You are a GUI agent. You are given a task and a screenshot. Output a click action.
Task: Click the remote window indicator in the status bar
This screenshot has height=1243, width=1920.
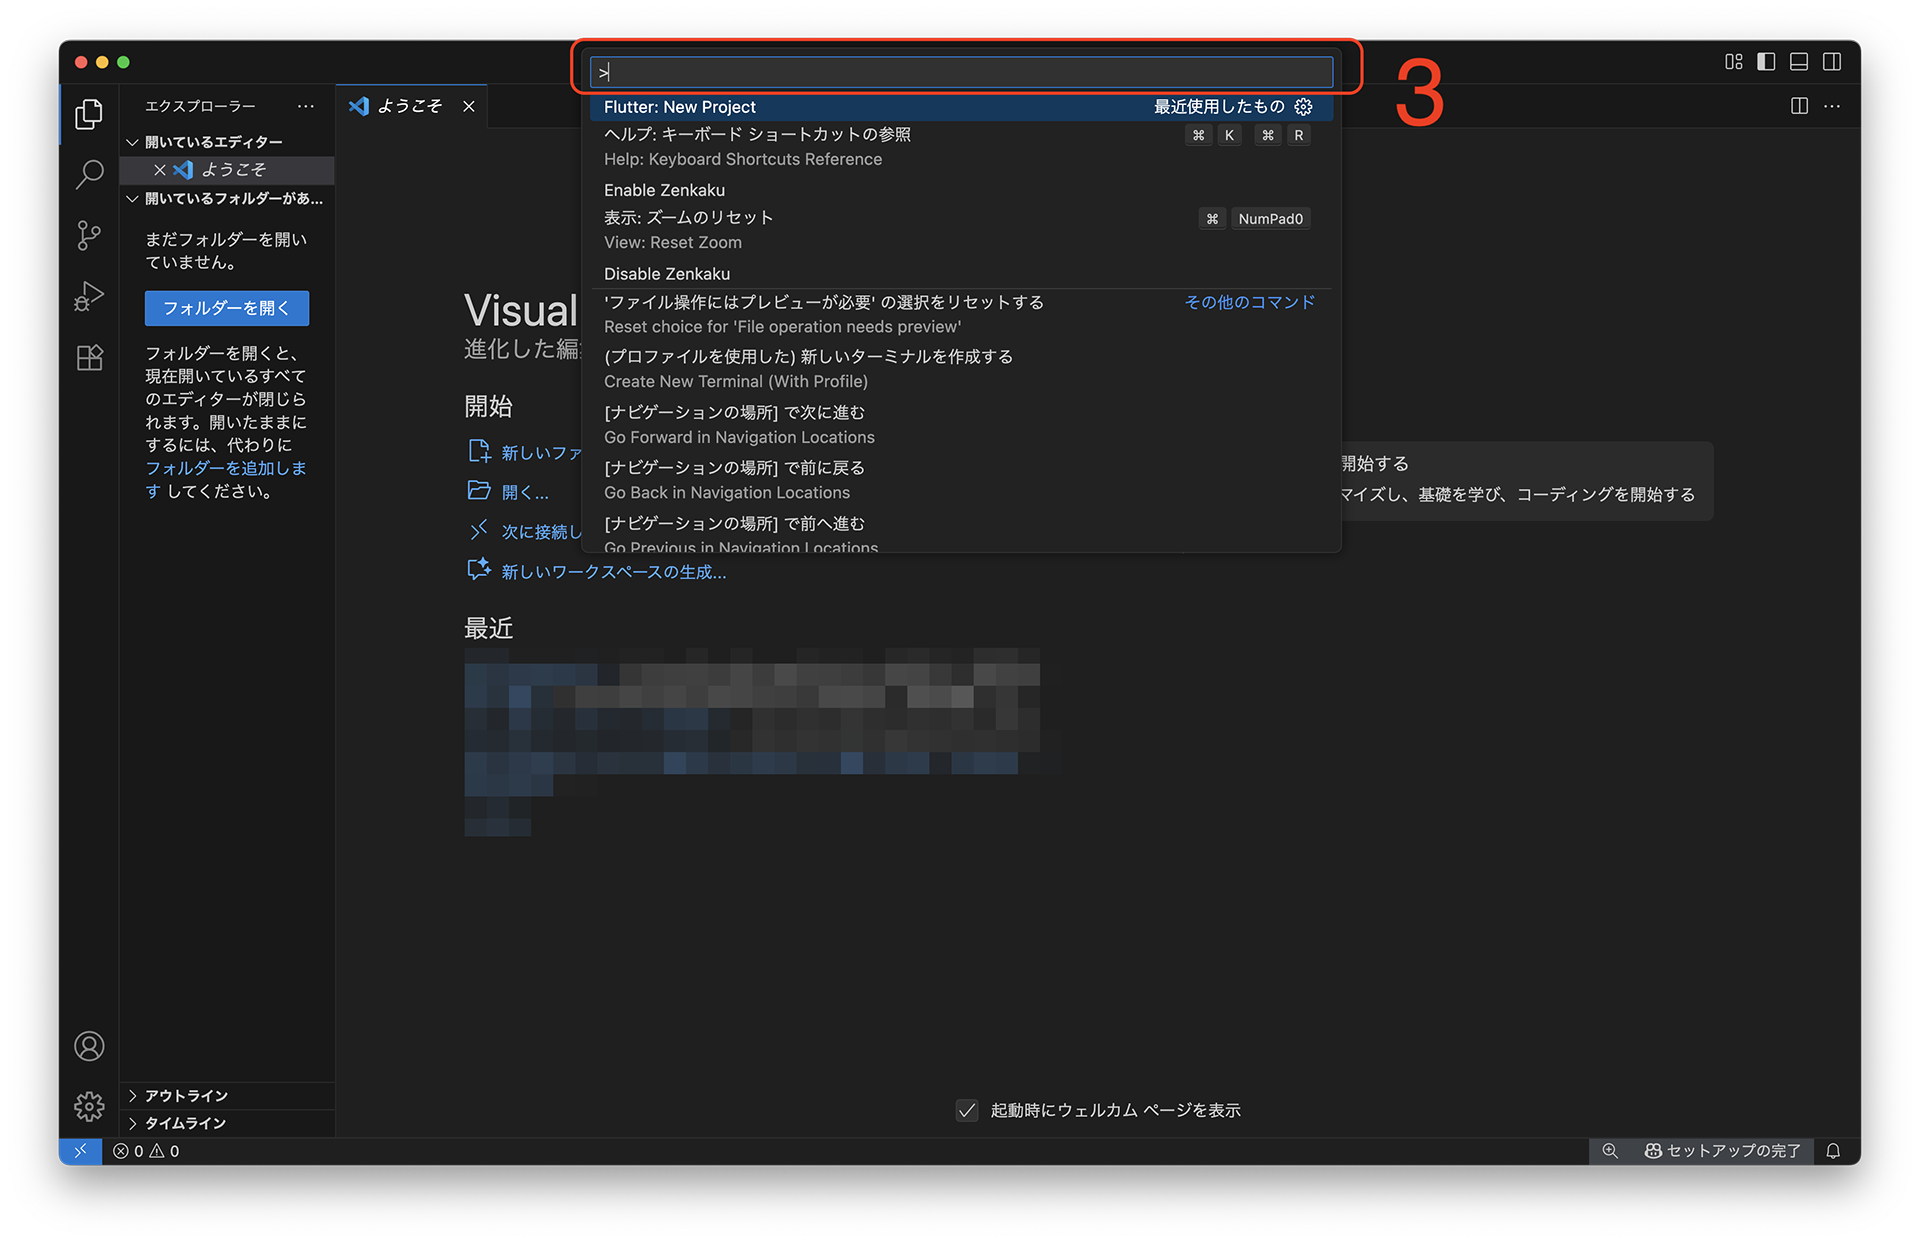[80, 1151]
